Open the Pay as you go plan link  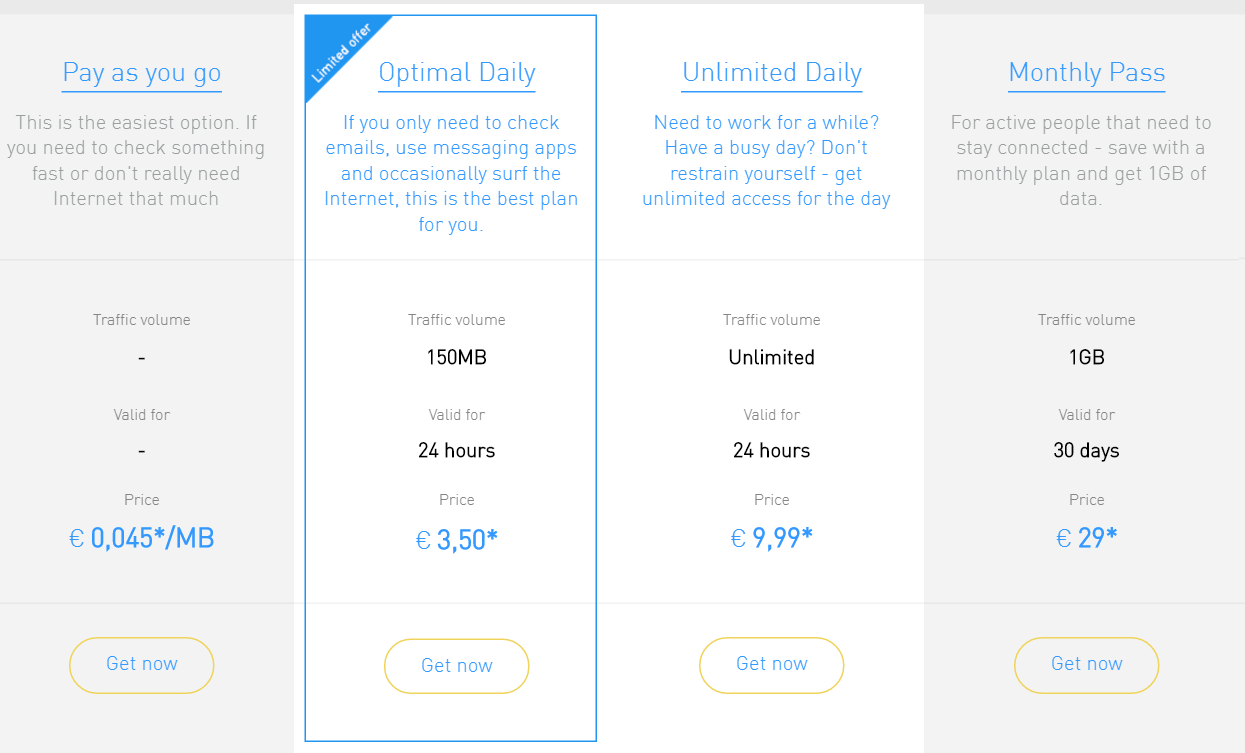pos(141,73)
